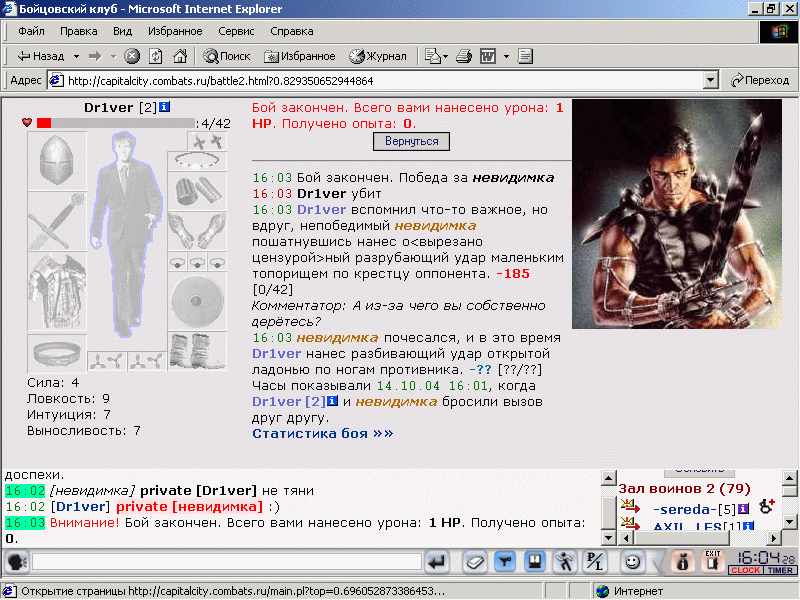Open the Избранное favorites toolbar button
The height and width of the screenshot is (600, 800).
(x=299, y=56)
